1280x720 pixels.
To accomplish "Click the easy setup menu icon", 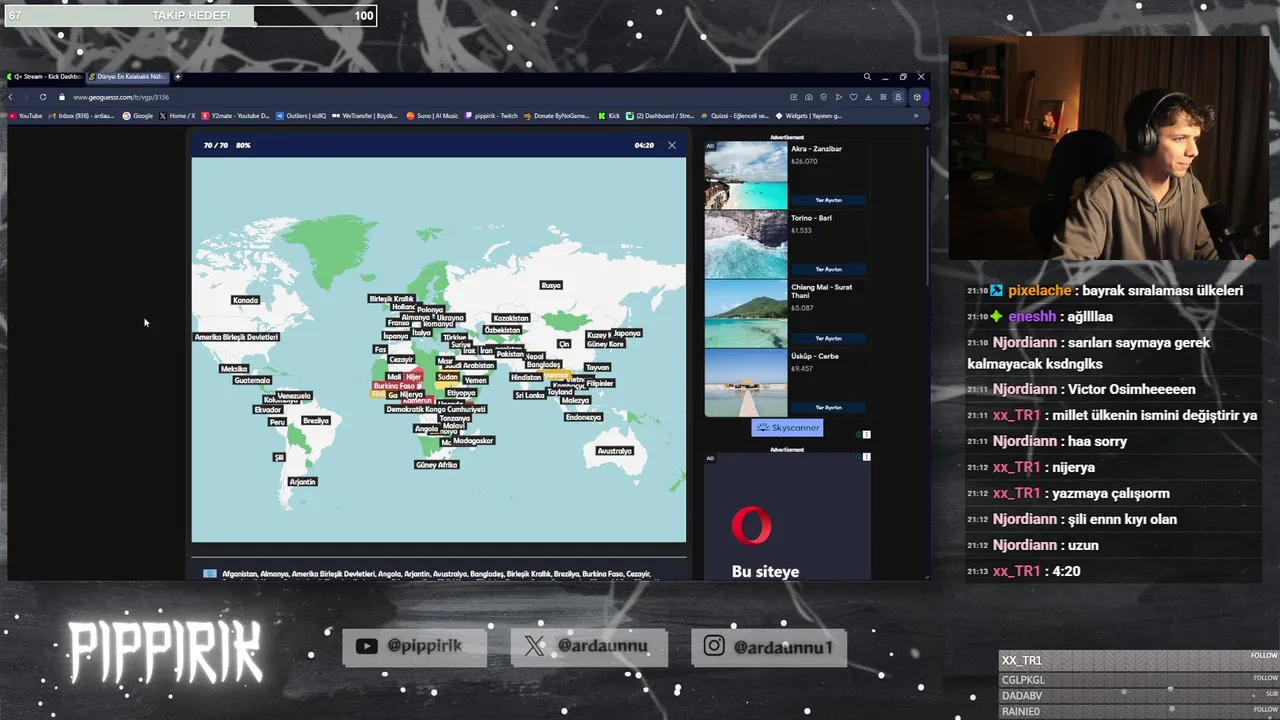I will point(883,97).
